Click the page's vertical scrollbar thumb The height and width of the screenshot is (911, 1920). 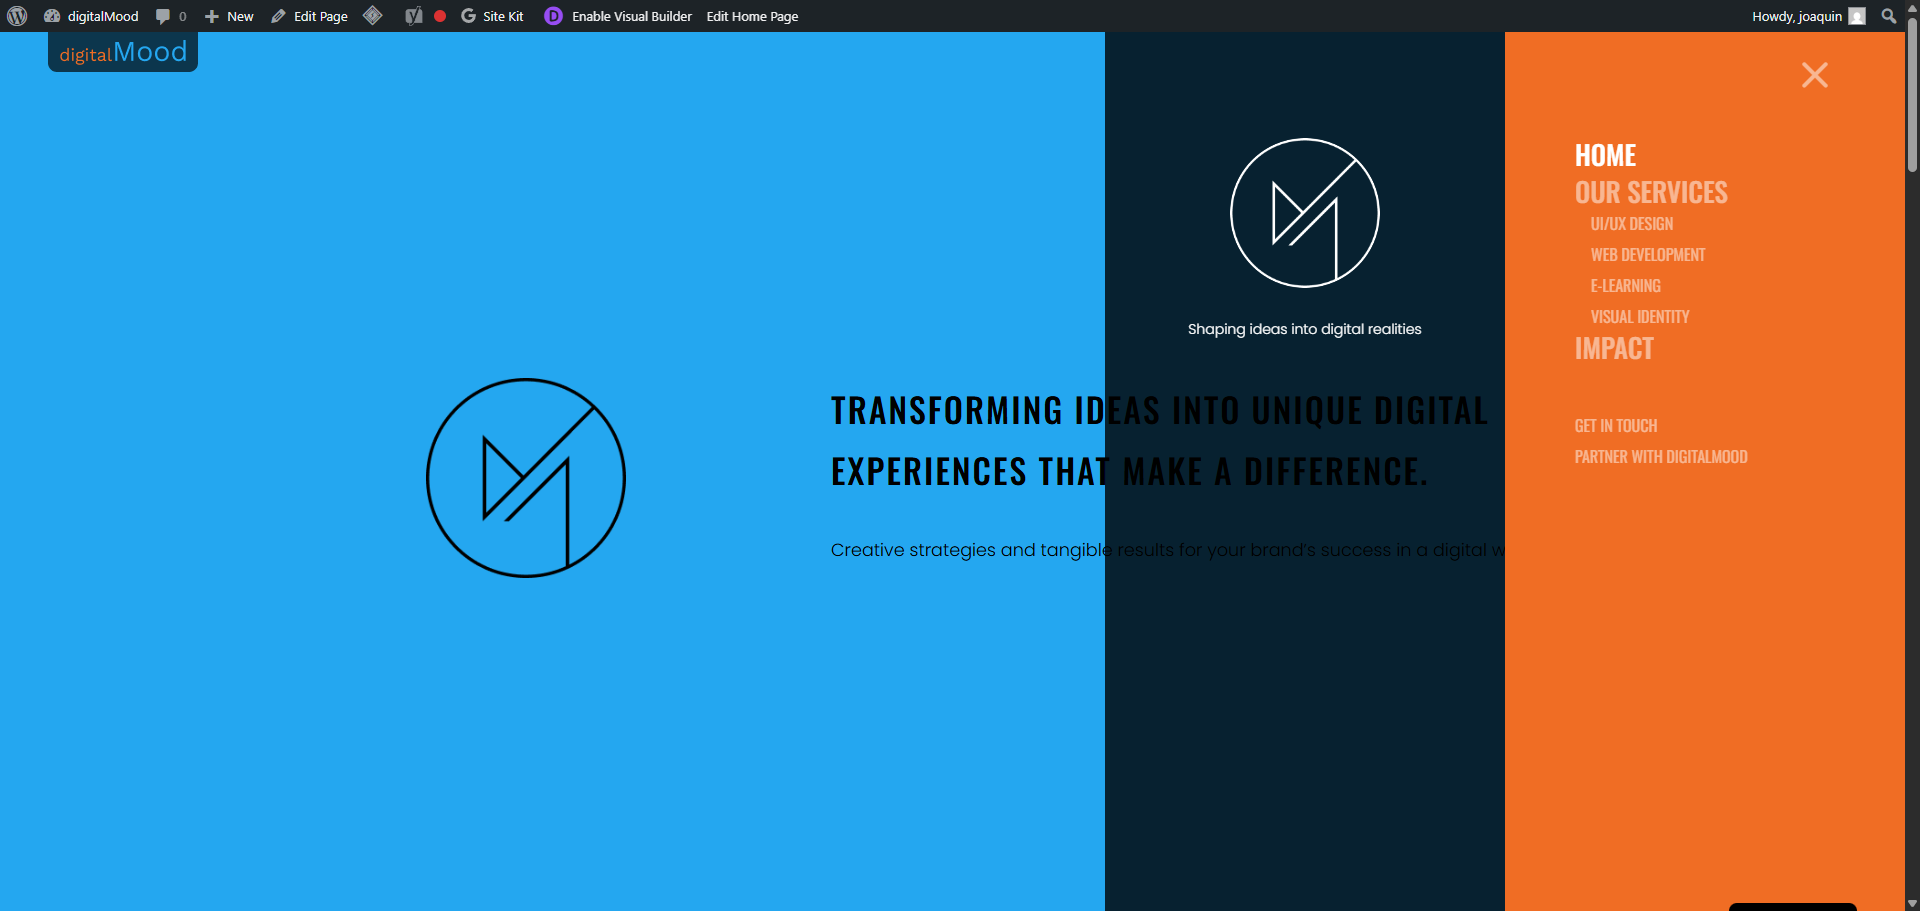point(1912,95)
